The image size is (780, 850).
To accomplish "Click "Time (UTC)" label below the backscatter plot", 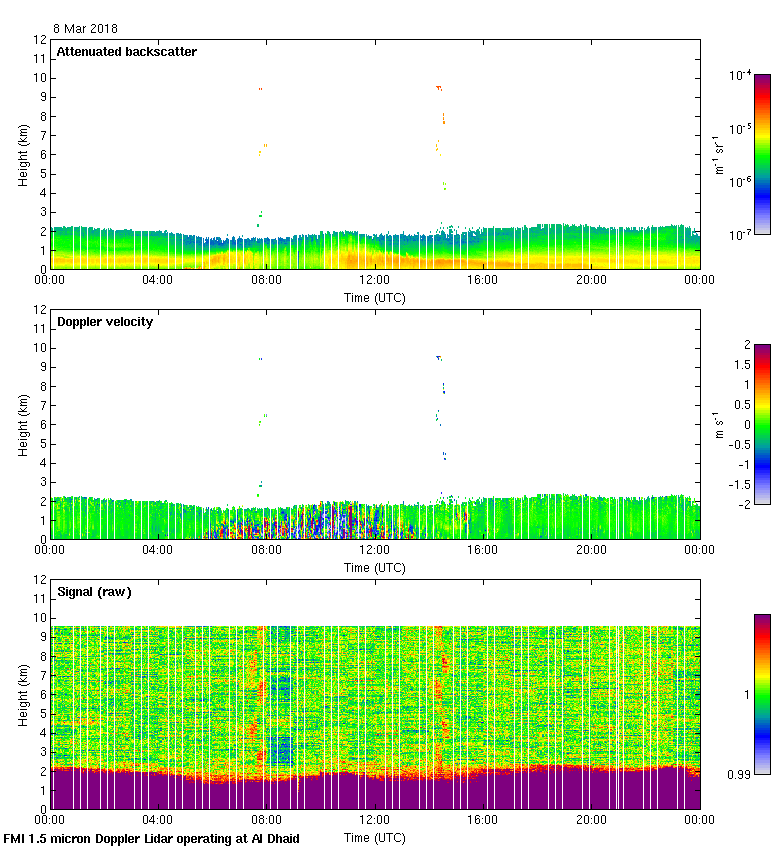I will click(375, 297).
